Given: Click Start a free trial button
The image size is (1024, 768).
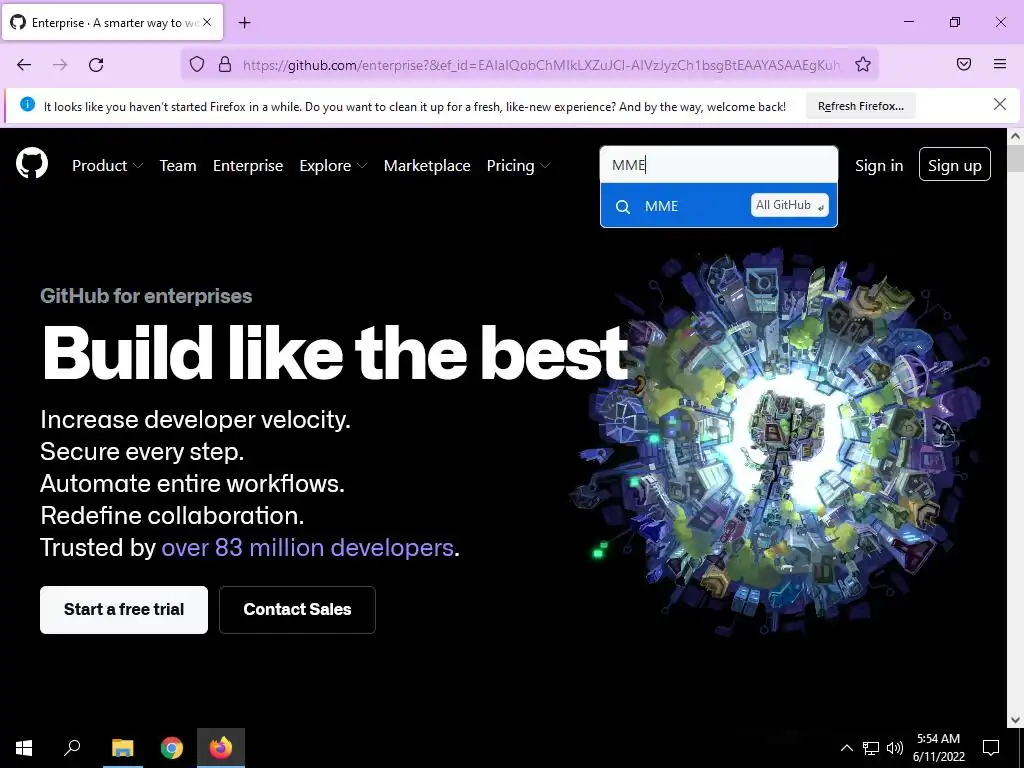Looking at the screenshot, I should pyautogui.click(x=124, y=610).
